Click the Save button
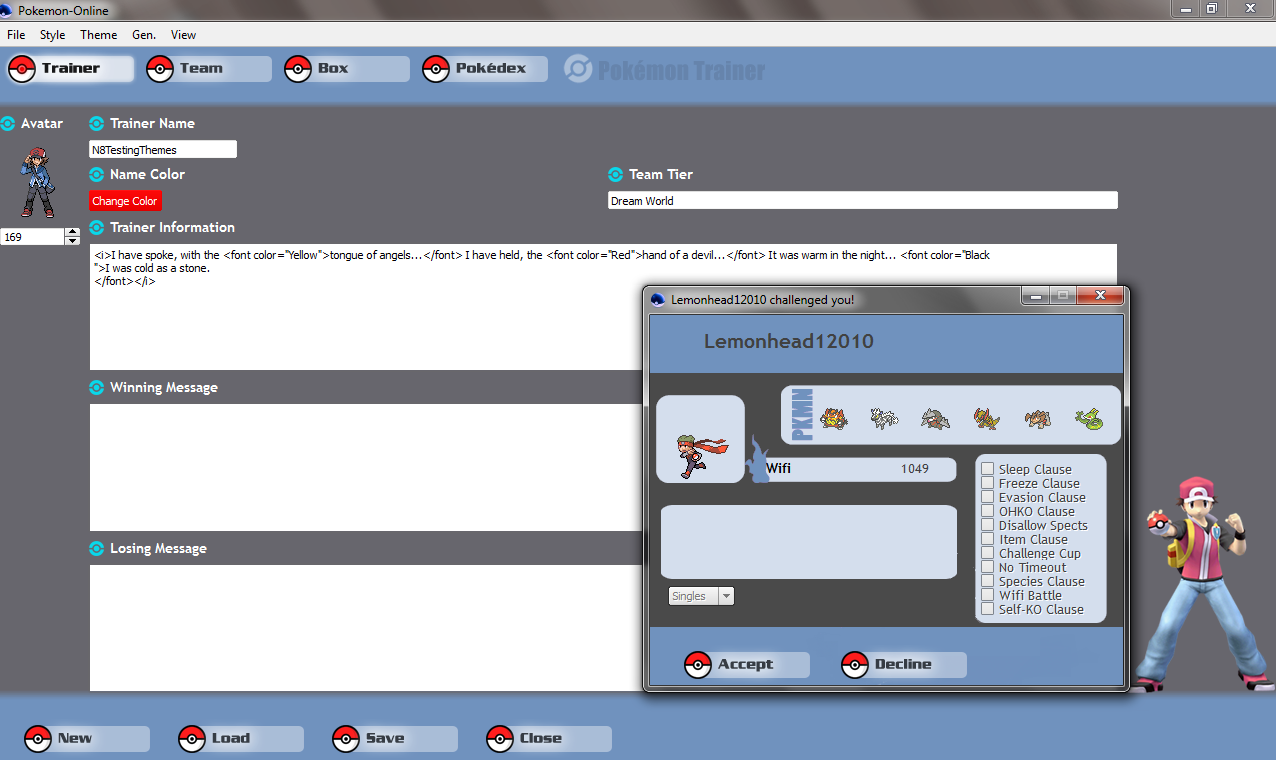 (x=394, y=739)
